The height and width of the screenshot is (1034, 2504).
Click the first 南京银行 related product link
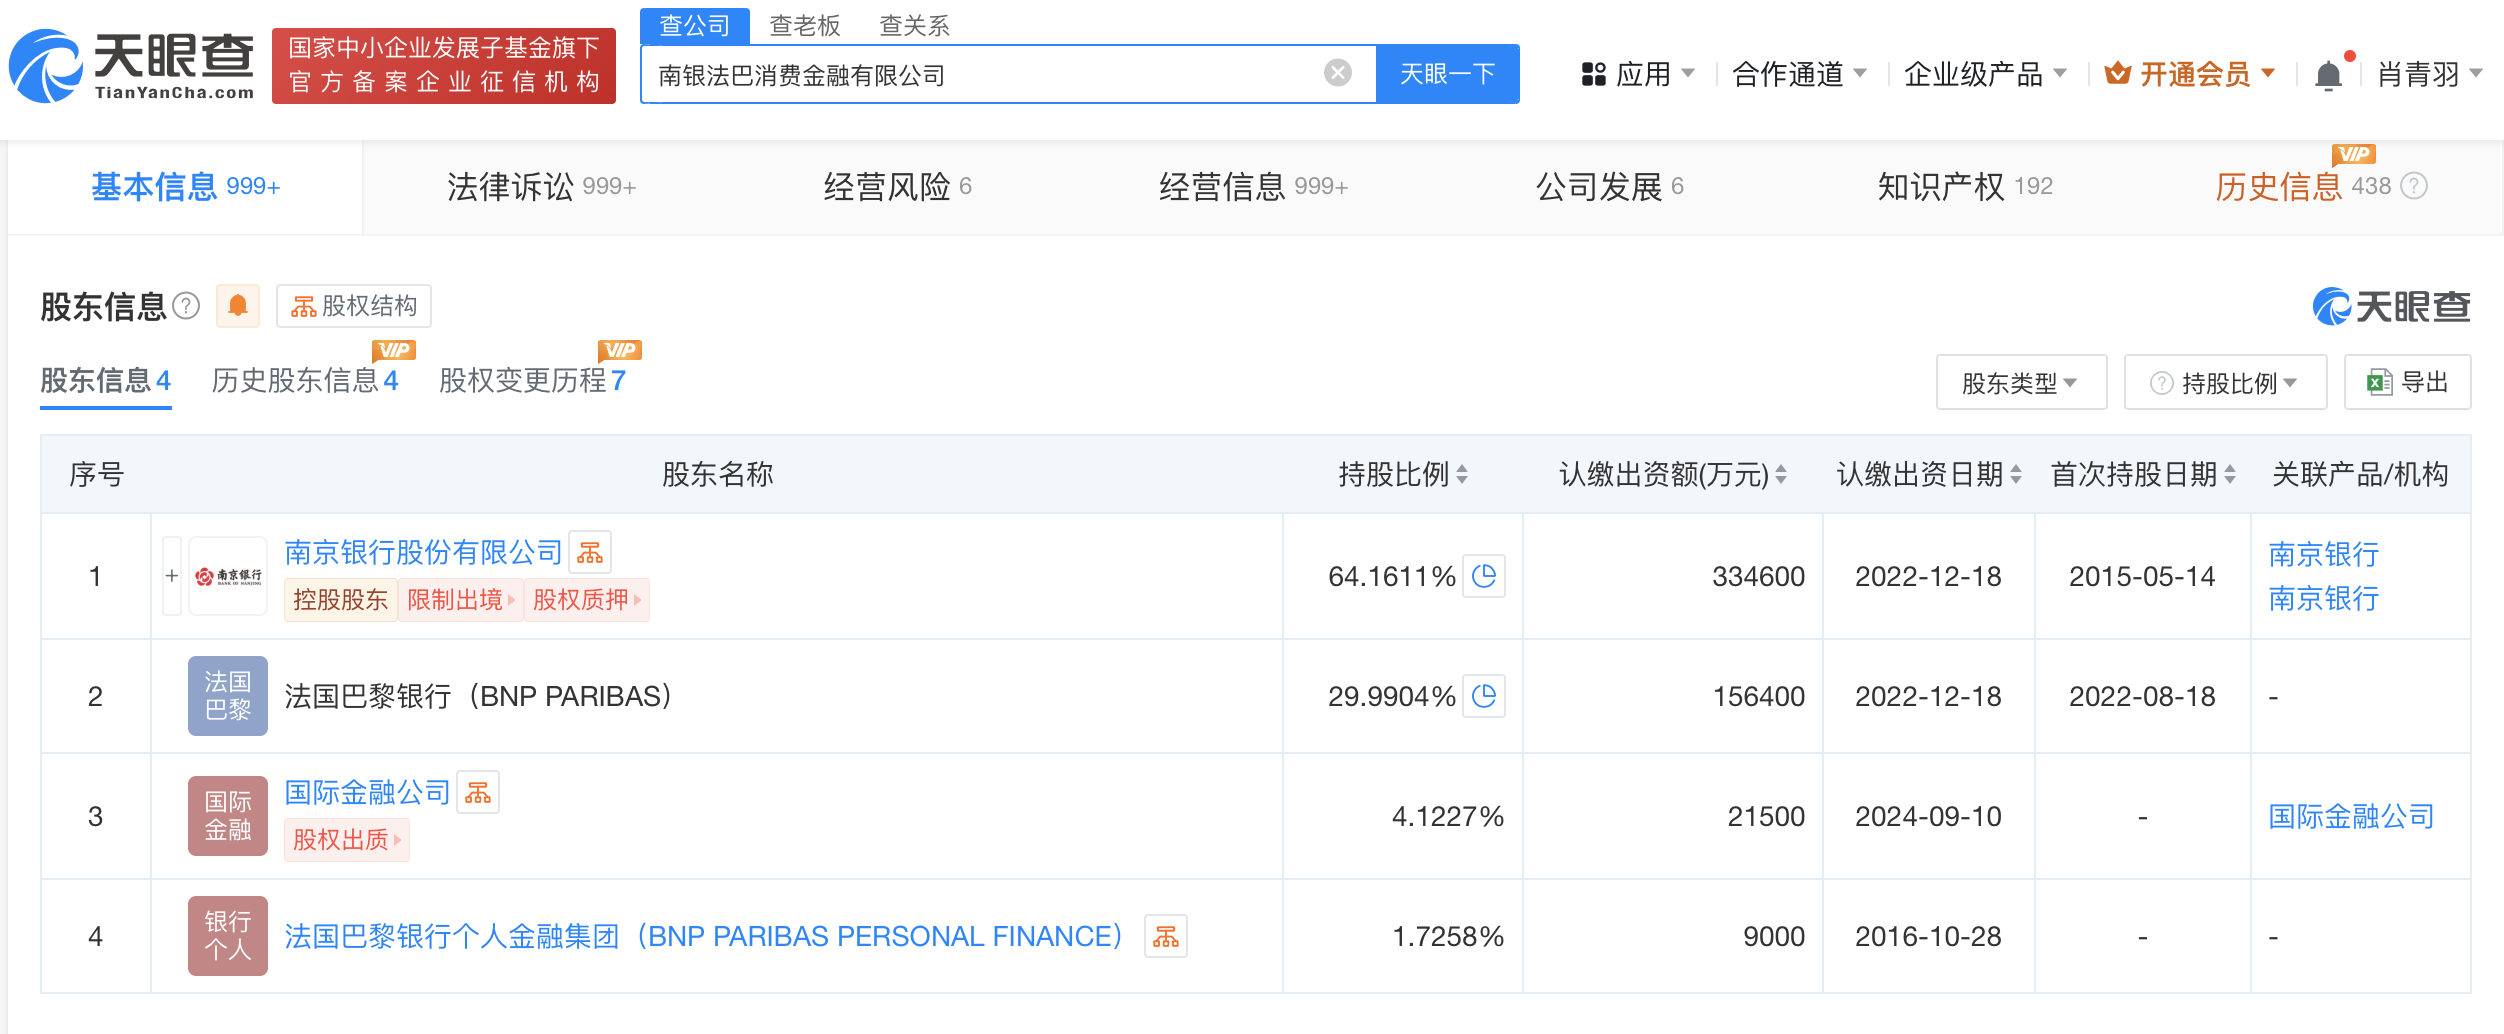pyautogui.click(x=2323, y=554)
